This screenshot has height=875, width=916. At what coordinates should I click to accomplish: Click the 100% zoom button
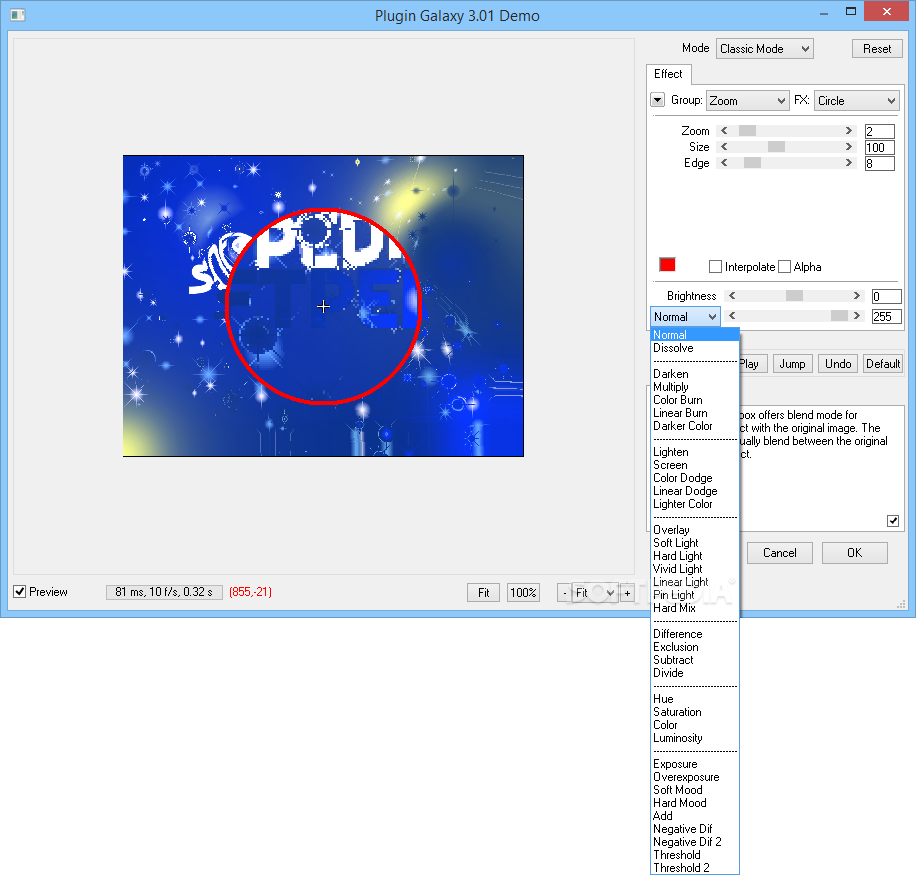coord(523,593)
